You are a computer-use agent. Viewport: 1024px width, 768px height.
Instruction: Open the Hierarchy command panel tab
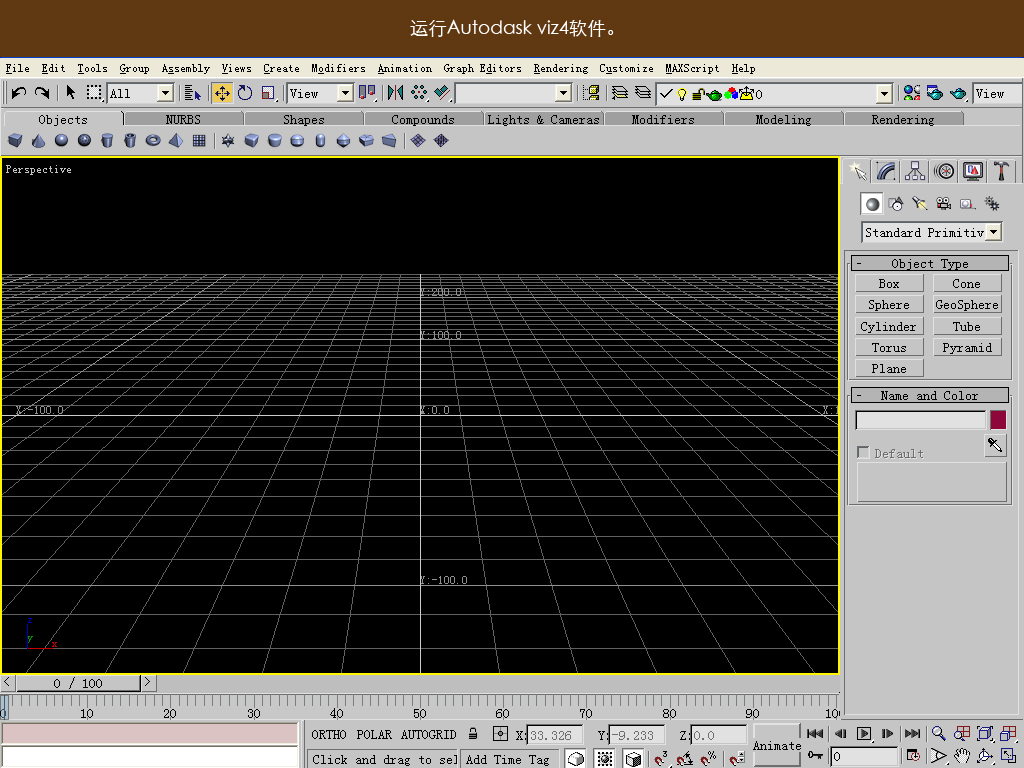click(915, 171)
